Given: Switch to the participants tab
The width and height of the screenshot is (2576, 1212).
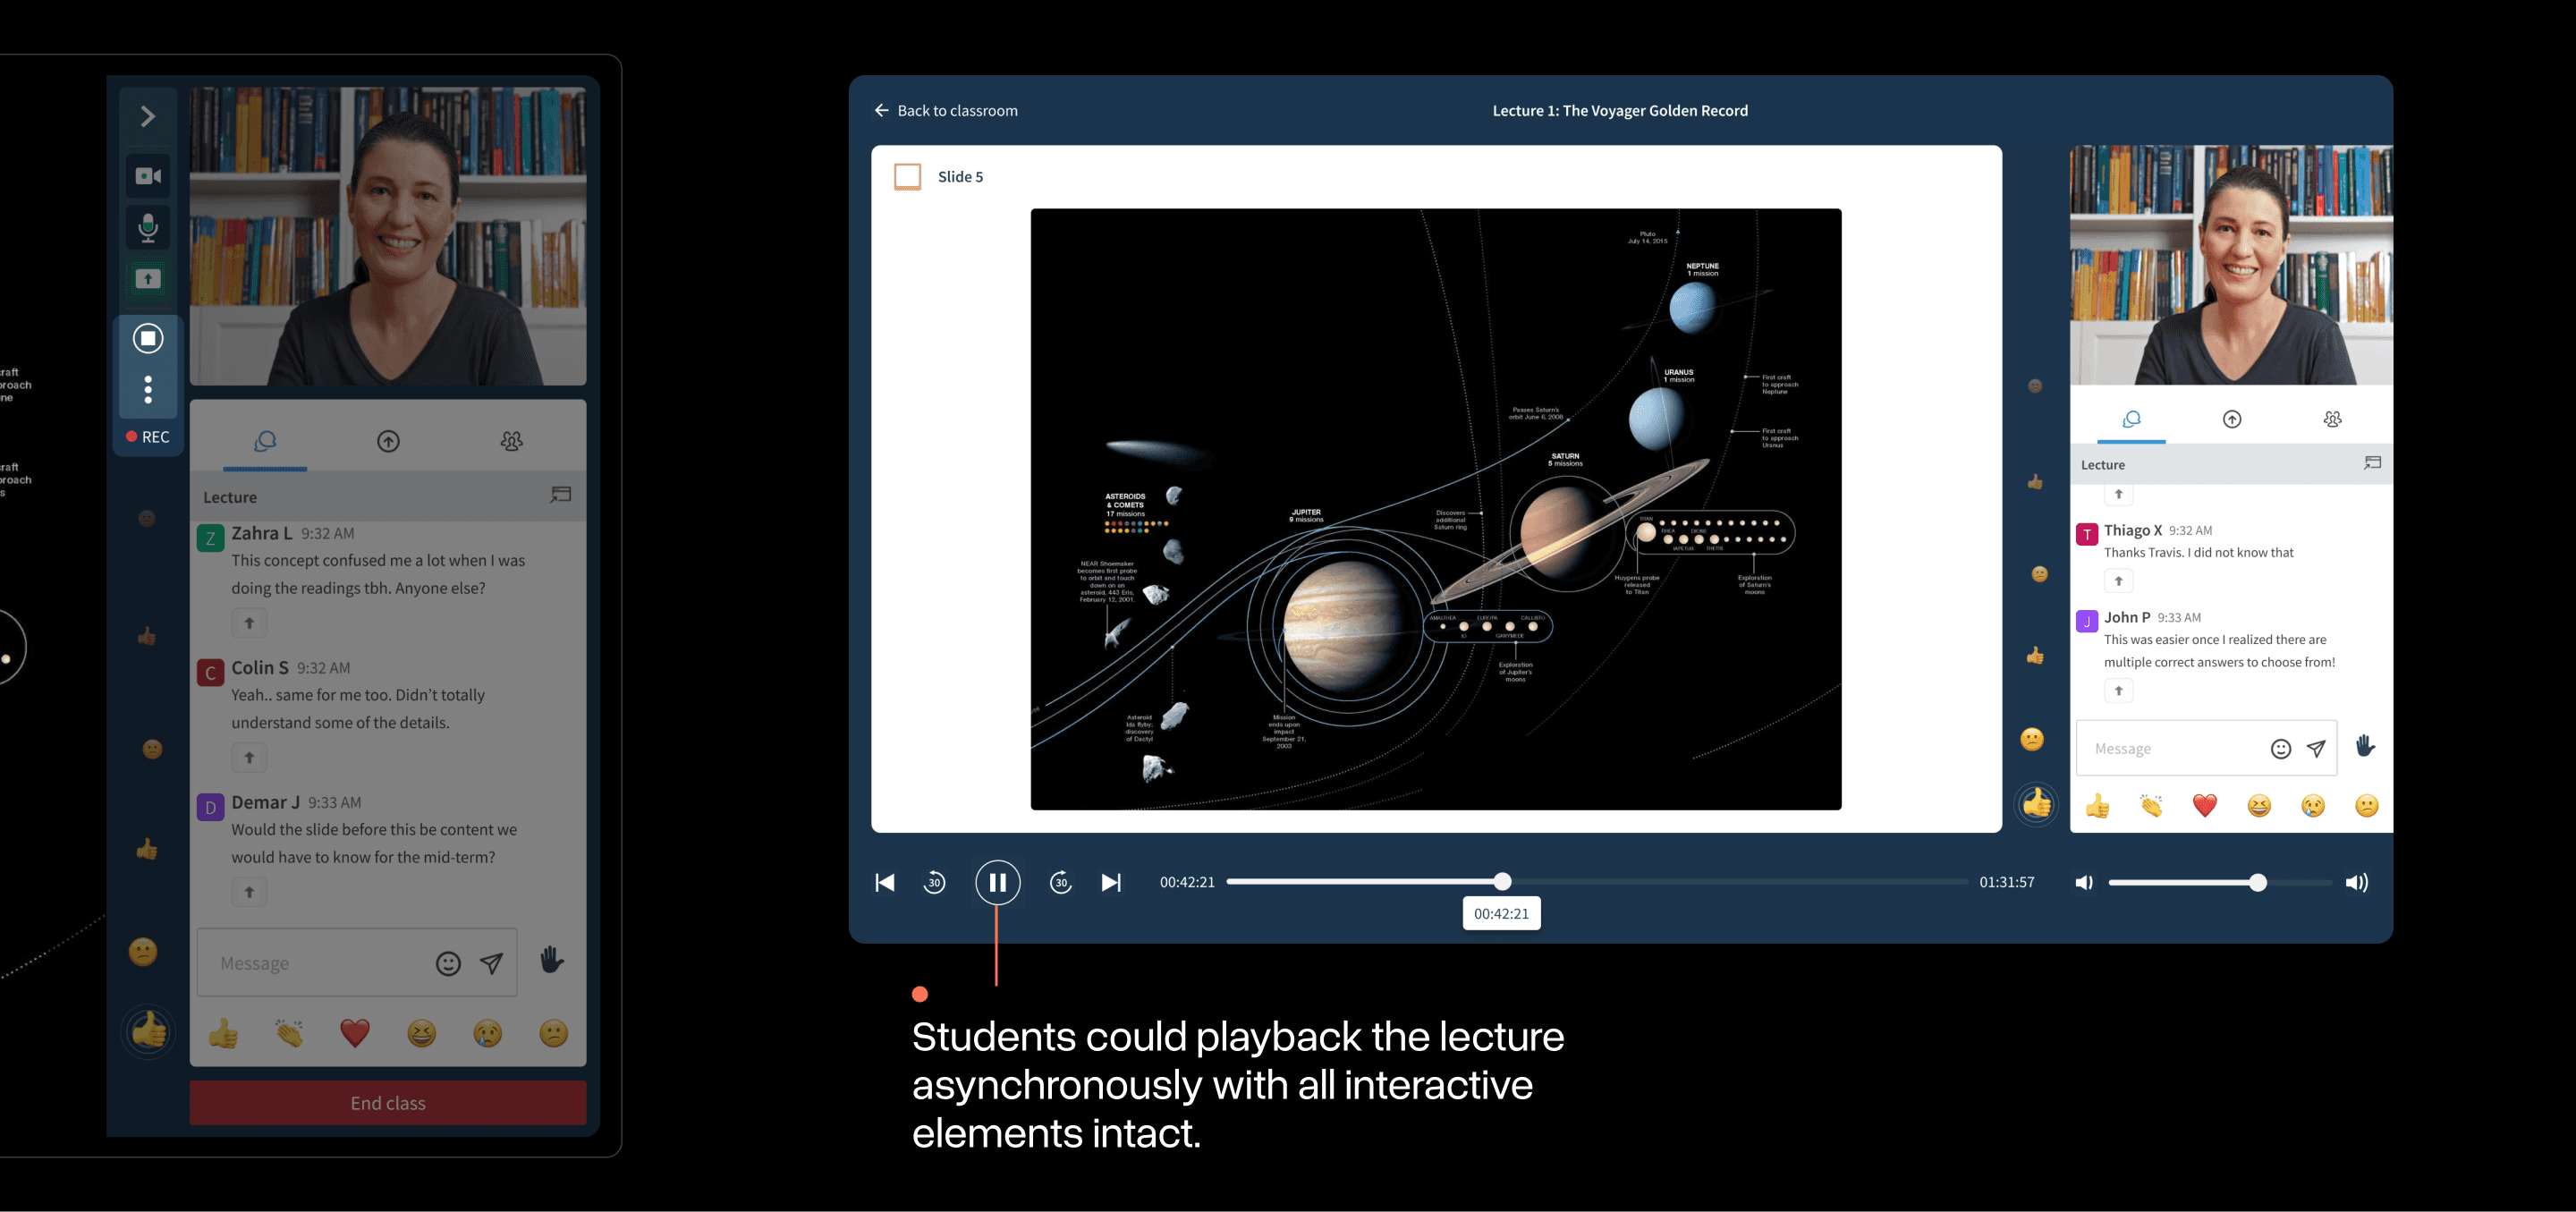Looking at the screenshot, I should pyautogui.click(x=512, y=440).
